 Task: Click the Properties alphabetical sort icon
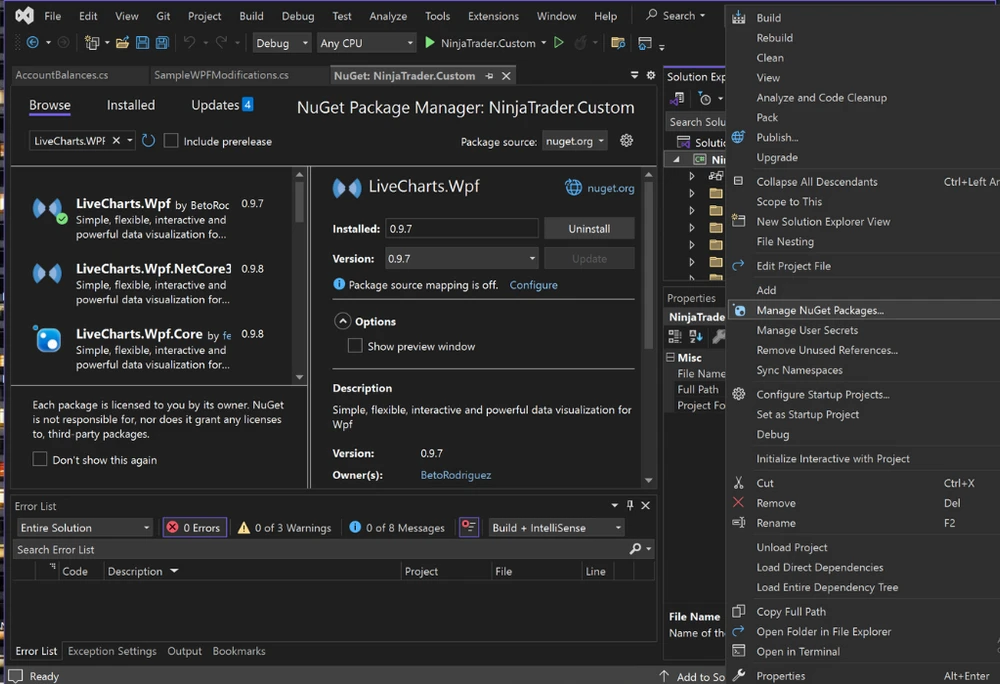(x=696, y=337)
